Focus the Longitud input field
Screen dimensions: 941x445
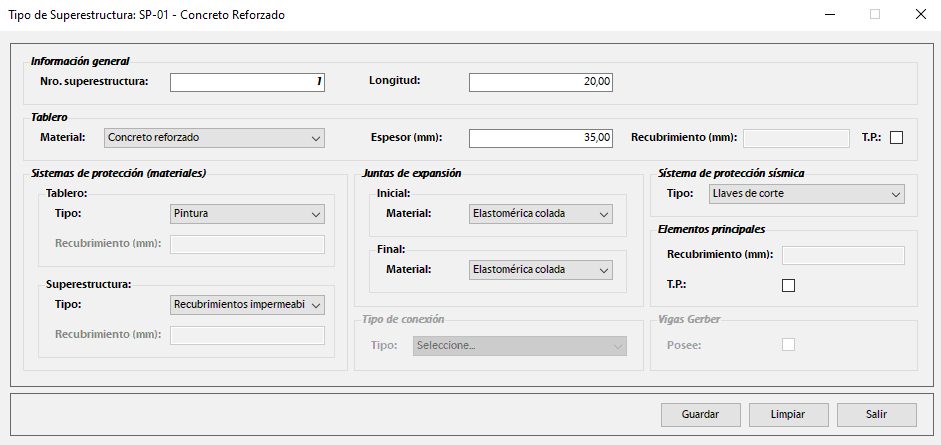point(540,82)
